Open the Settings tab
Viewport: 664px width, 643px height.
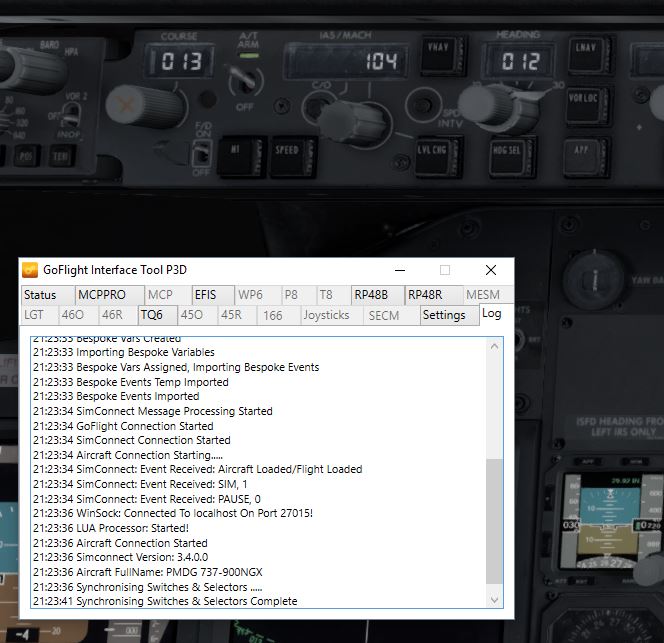click(x=444, y=315)
